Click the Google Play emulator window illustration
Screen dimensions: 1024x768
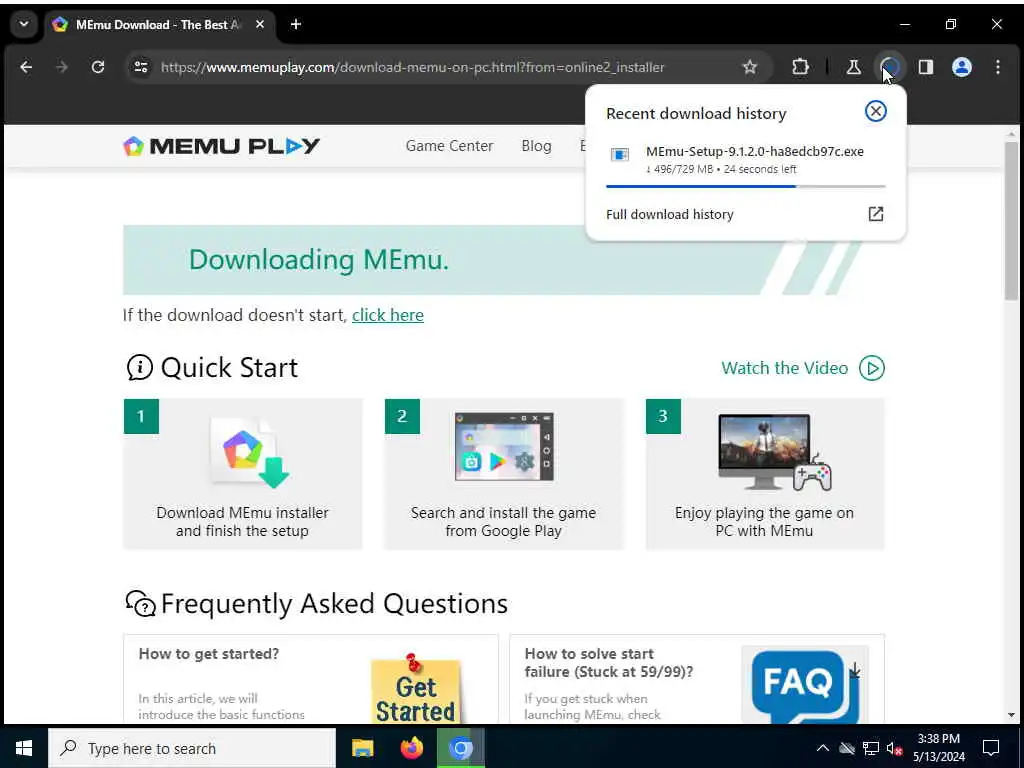(x=504, y=447)
